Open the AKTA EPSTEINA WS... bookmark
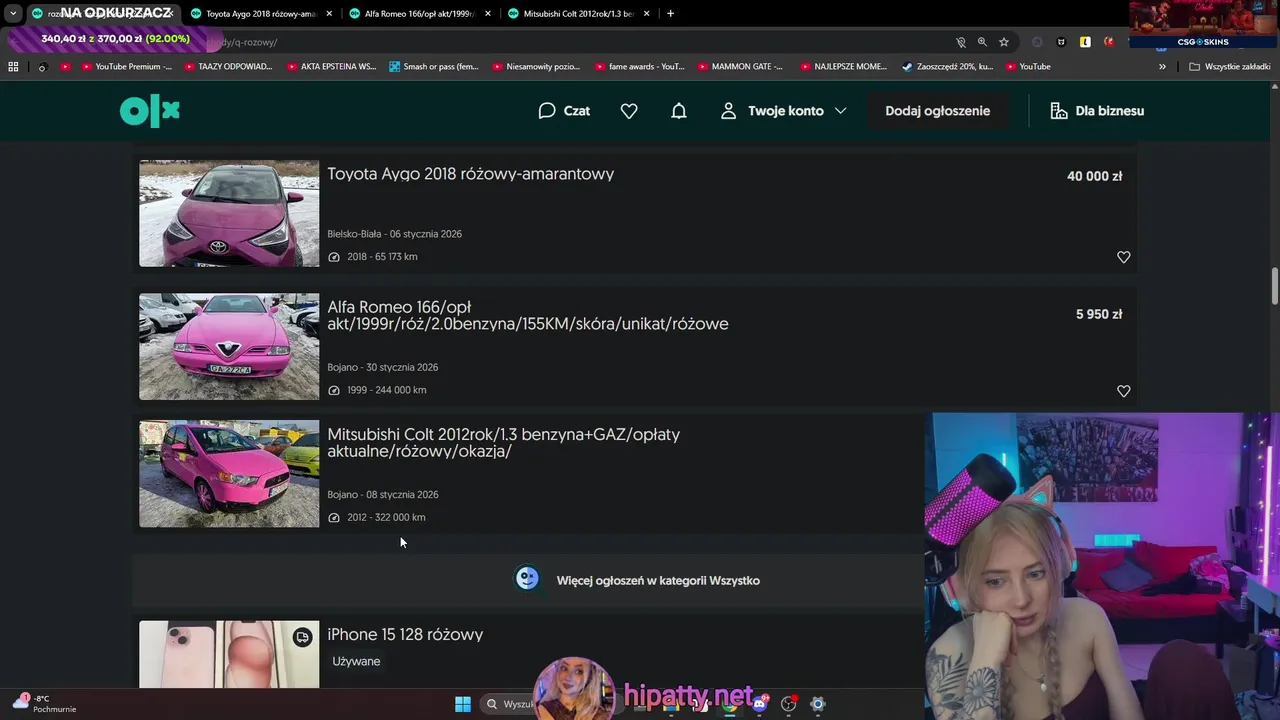The height and width of the screenshot is (720, 1280). tap(331, 67)
